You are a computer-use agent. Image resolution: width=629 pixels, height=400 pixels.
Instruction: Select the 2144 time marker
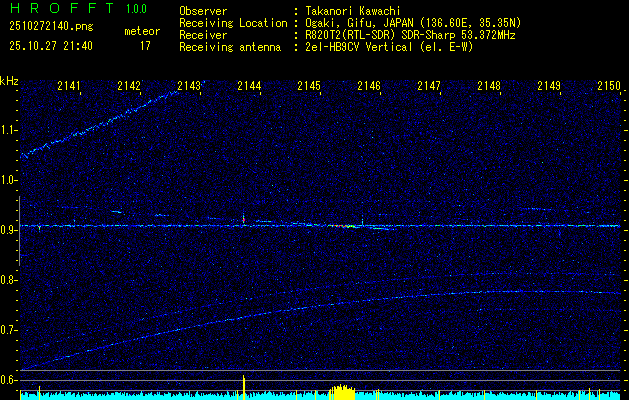point(248,87)
